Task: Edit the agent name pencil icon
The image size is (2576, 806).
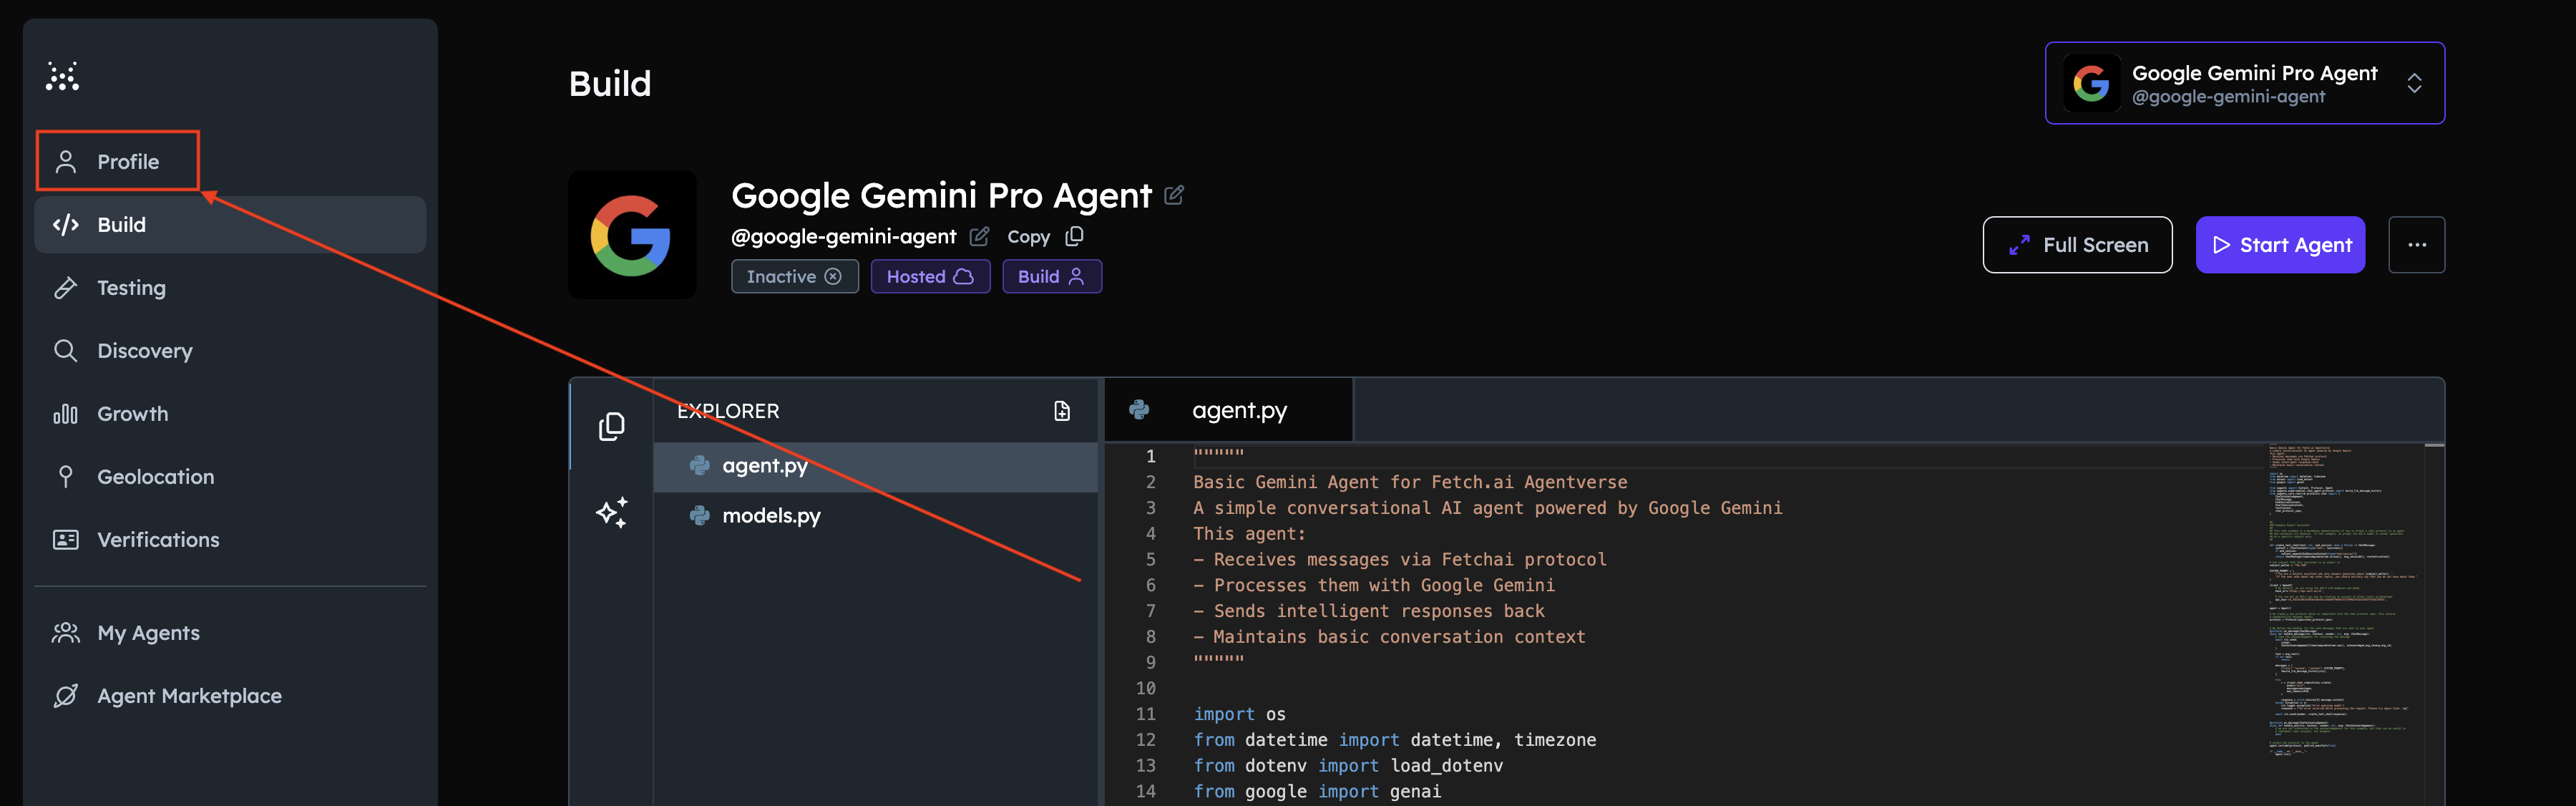Action: click(x=1174, y=195)
